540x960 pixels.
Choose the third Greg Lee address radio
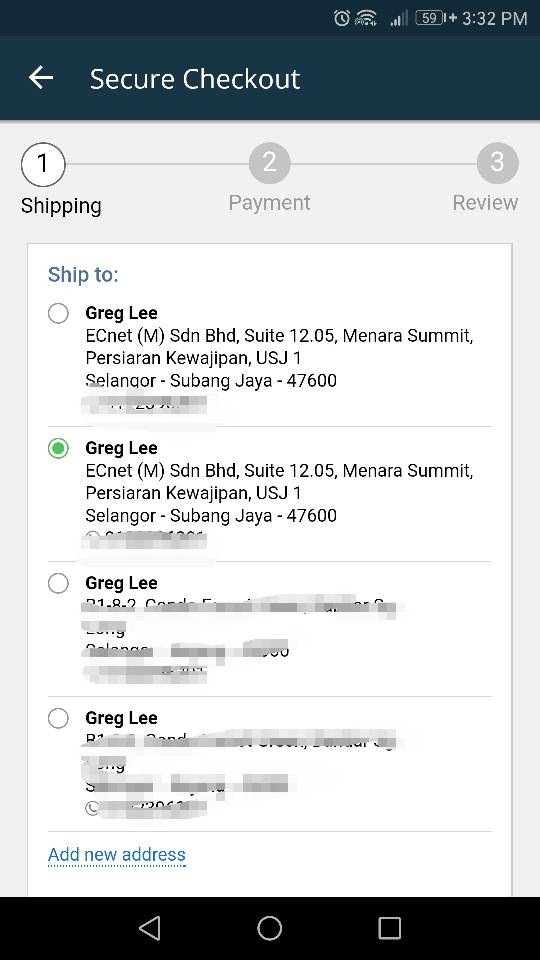58,583
